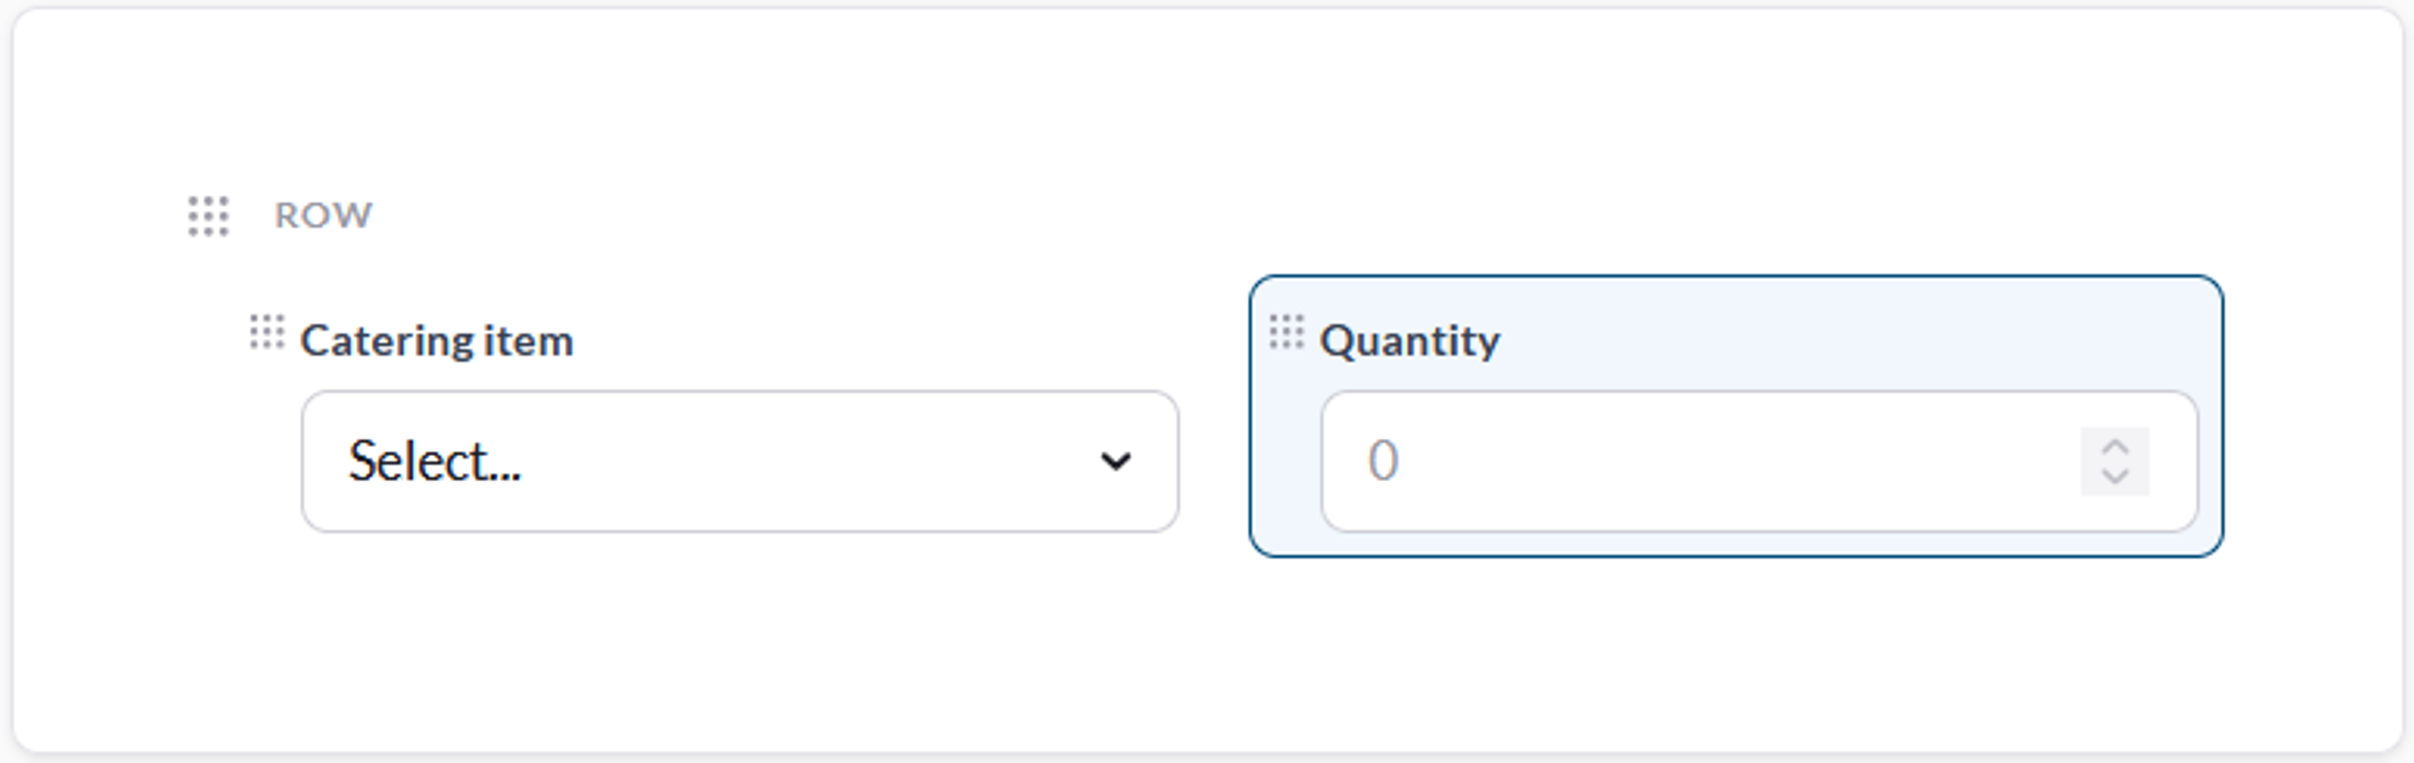Viewport: 2414px width, 763px height.
Task: Click the Select... placeholder text
Action: click(434, 461)
